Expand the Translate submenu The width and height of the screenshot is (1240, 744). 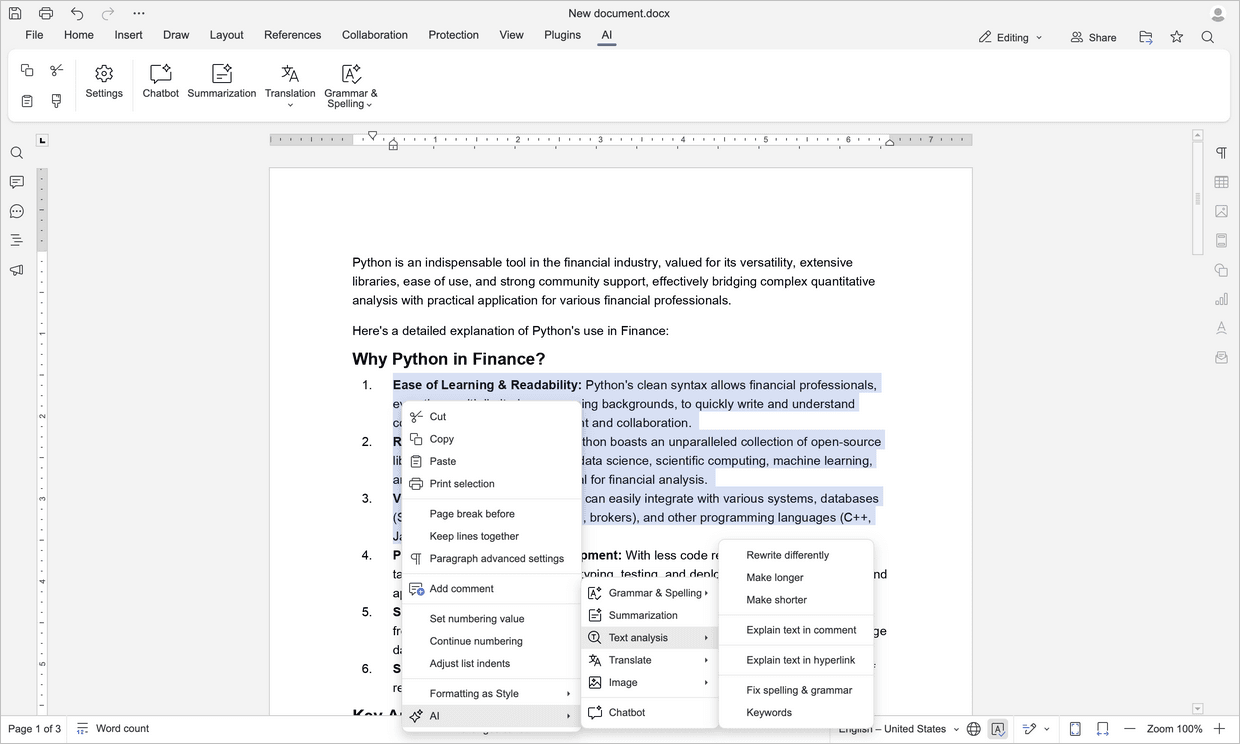(649, 660)
